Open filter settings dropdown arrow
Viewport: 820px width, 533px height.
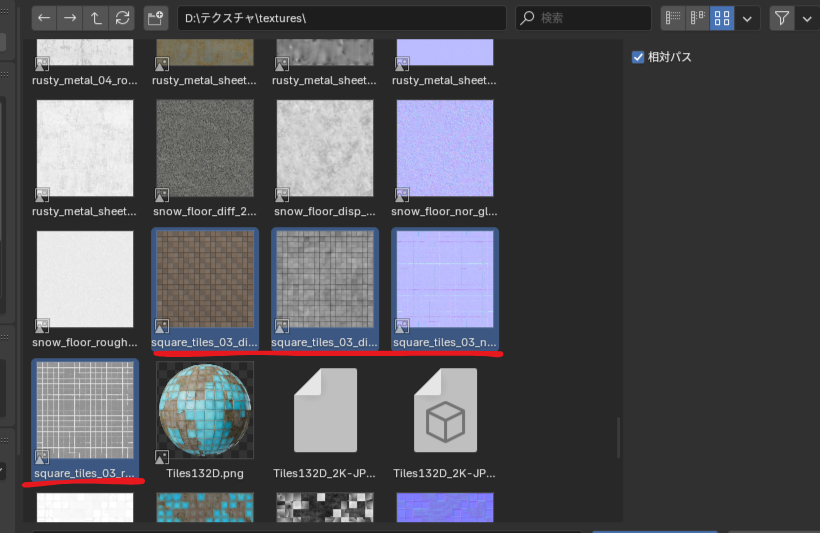[x=807, y=18]
